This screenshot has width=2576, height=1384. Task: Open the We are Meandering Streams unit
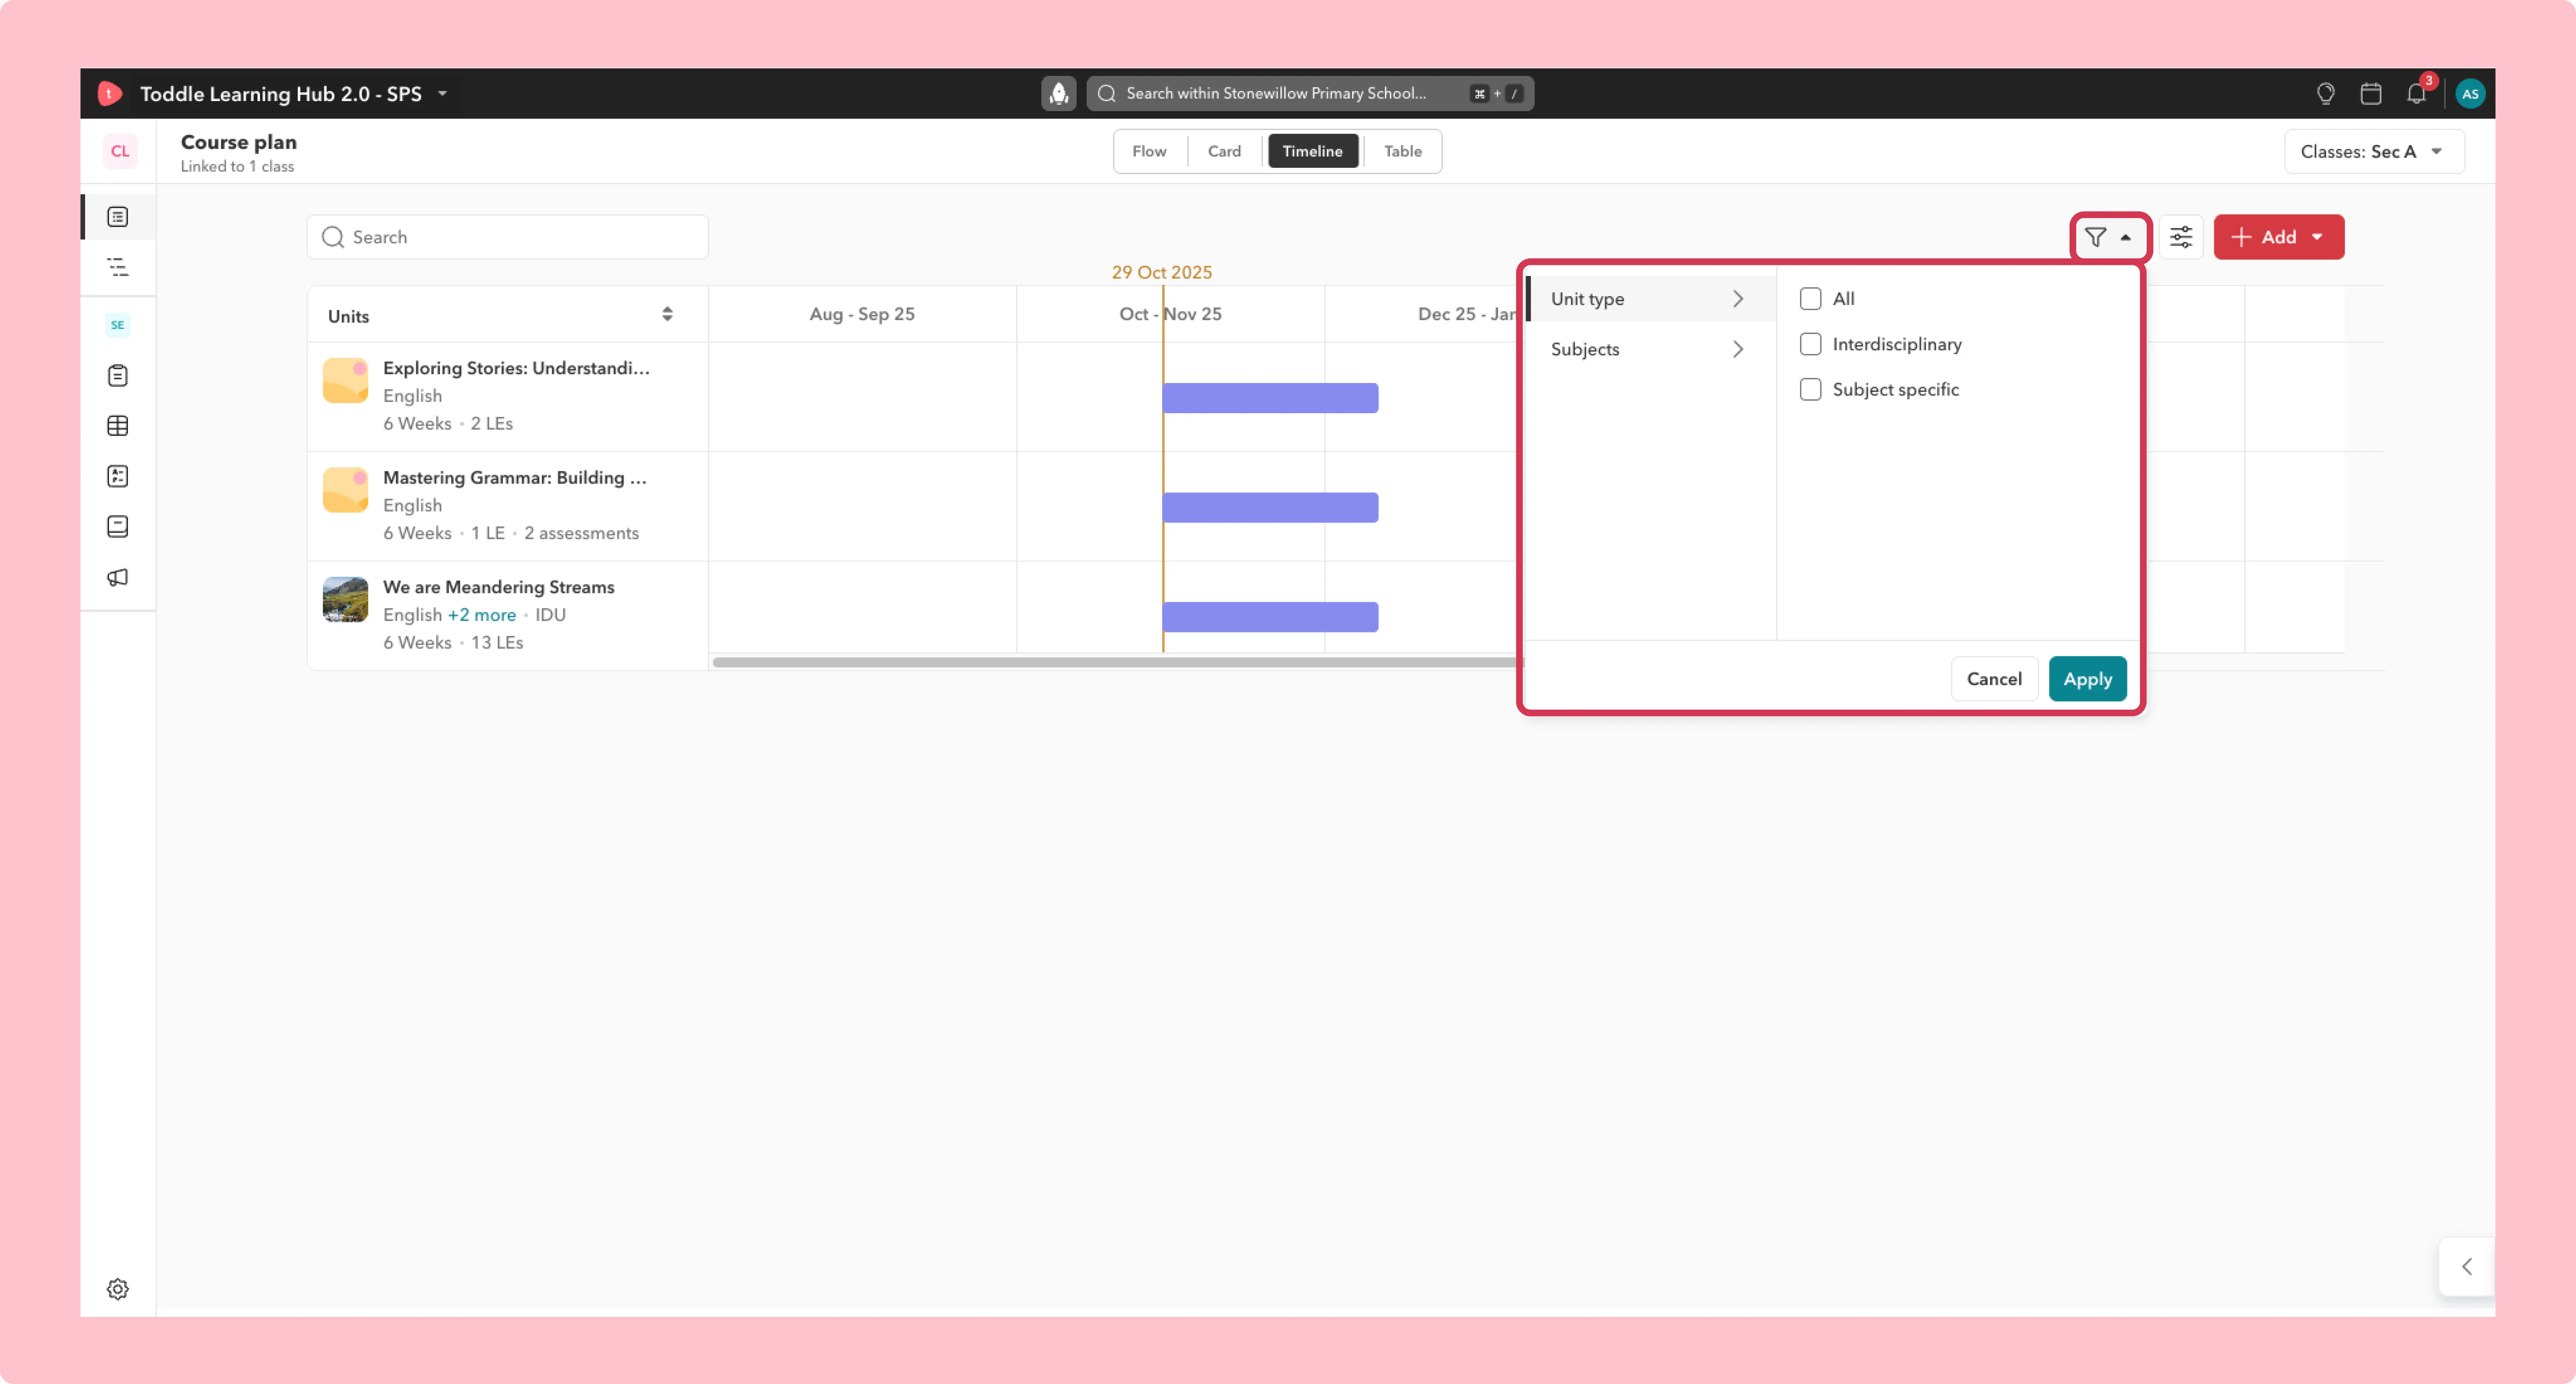pyautogui.click(x=498, y=587)
